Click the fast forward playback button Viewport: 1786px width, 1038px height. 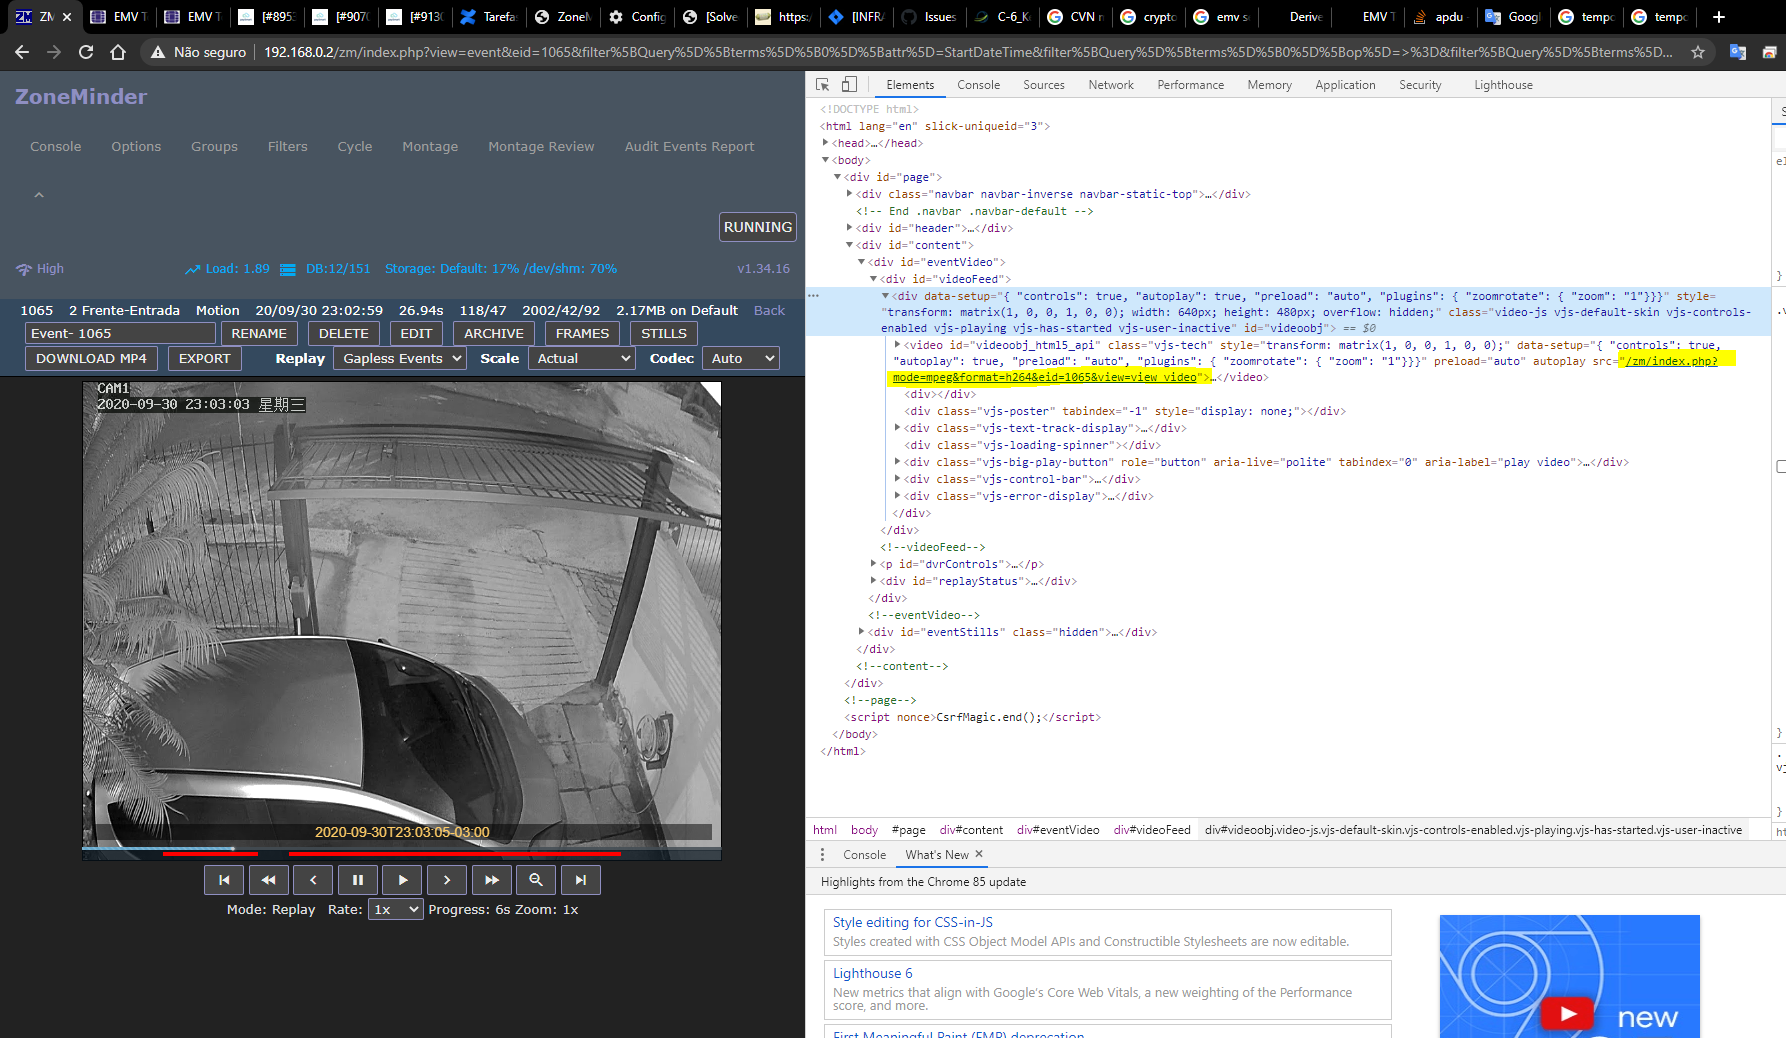pos(492,880)
